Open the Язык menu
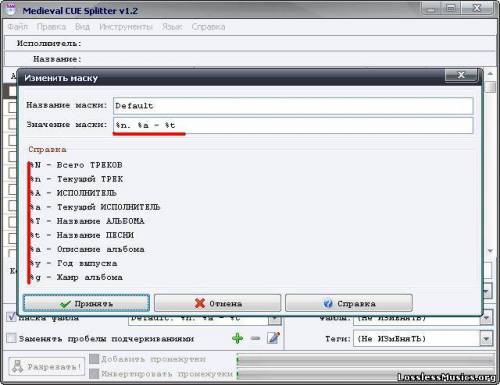This screenshot has width=500, height=385. pos(172,27)
